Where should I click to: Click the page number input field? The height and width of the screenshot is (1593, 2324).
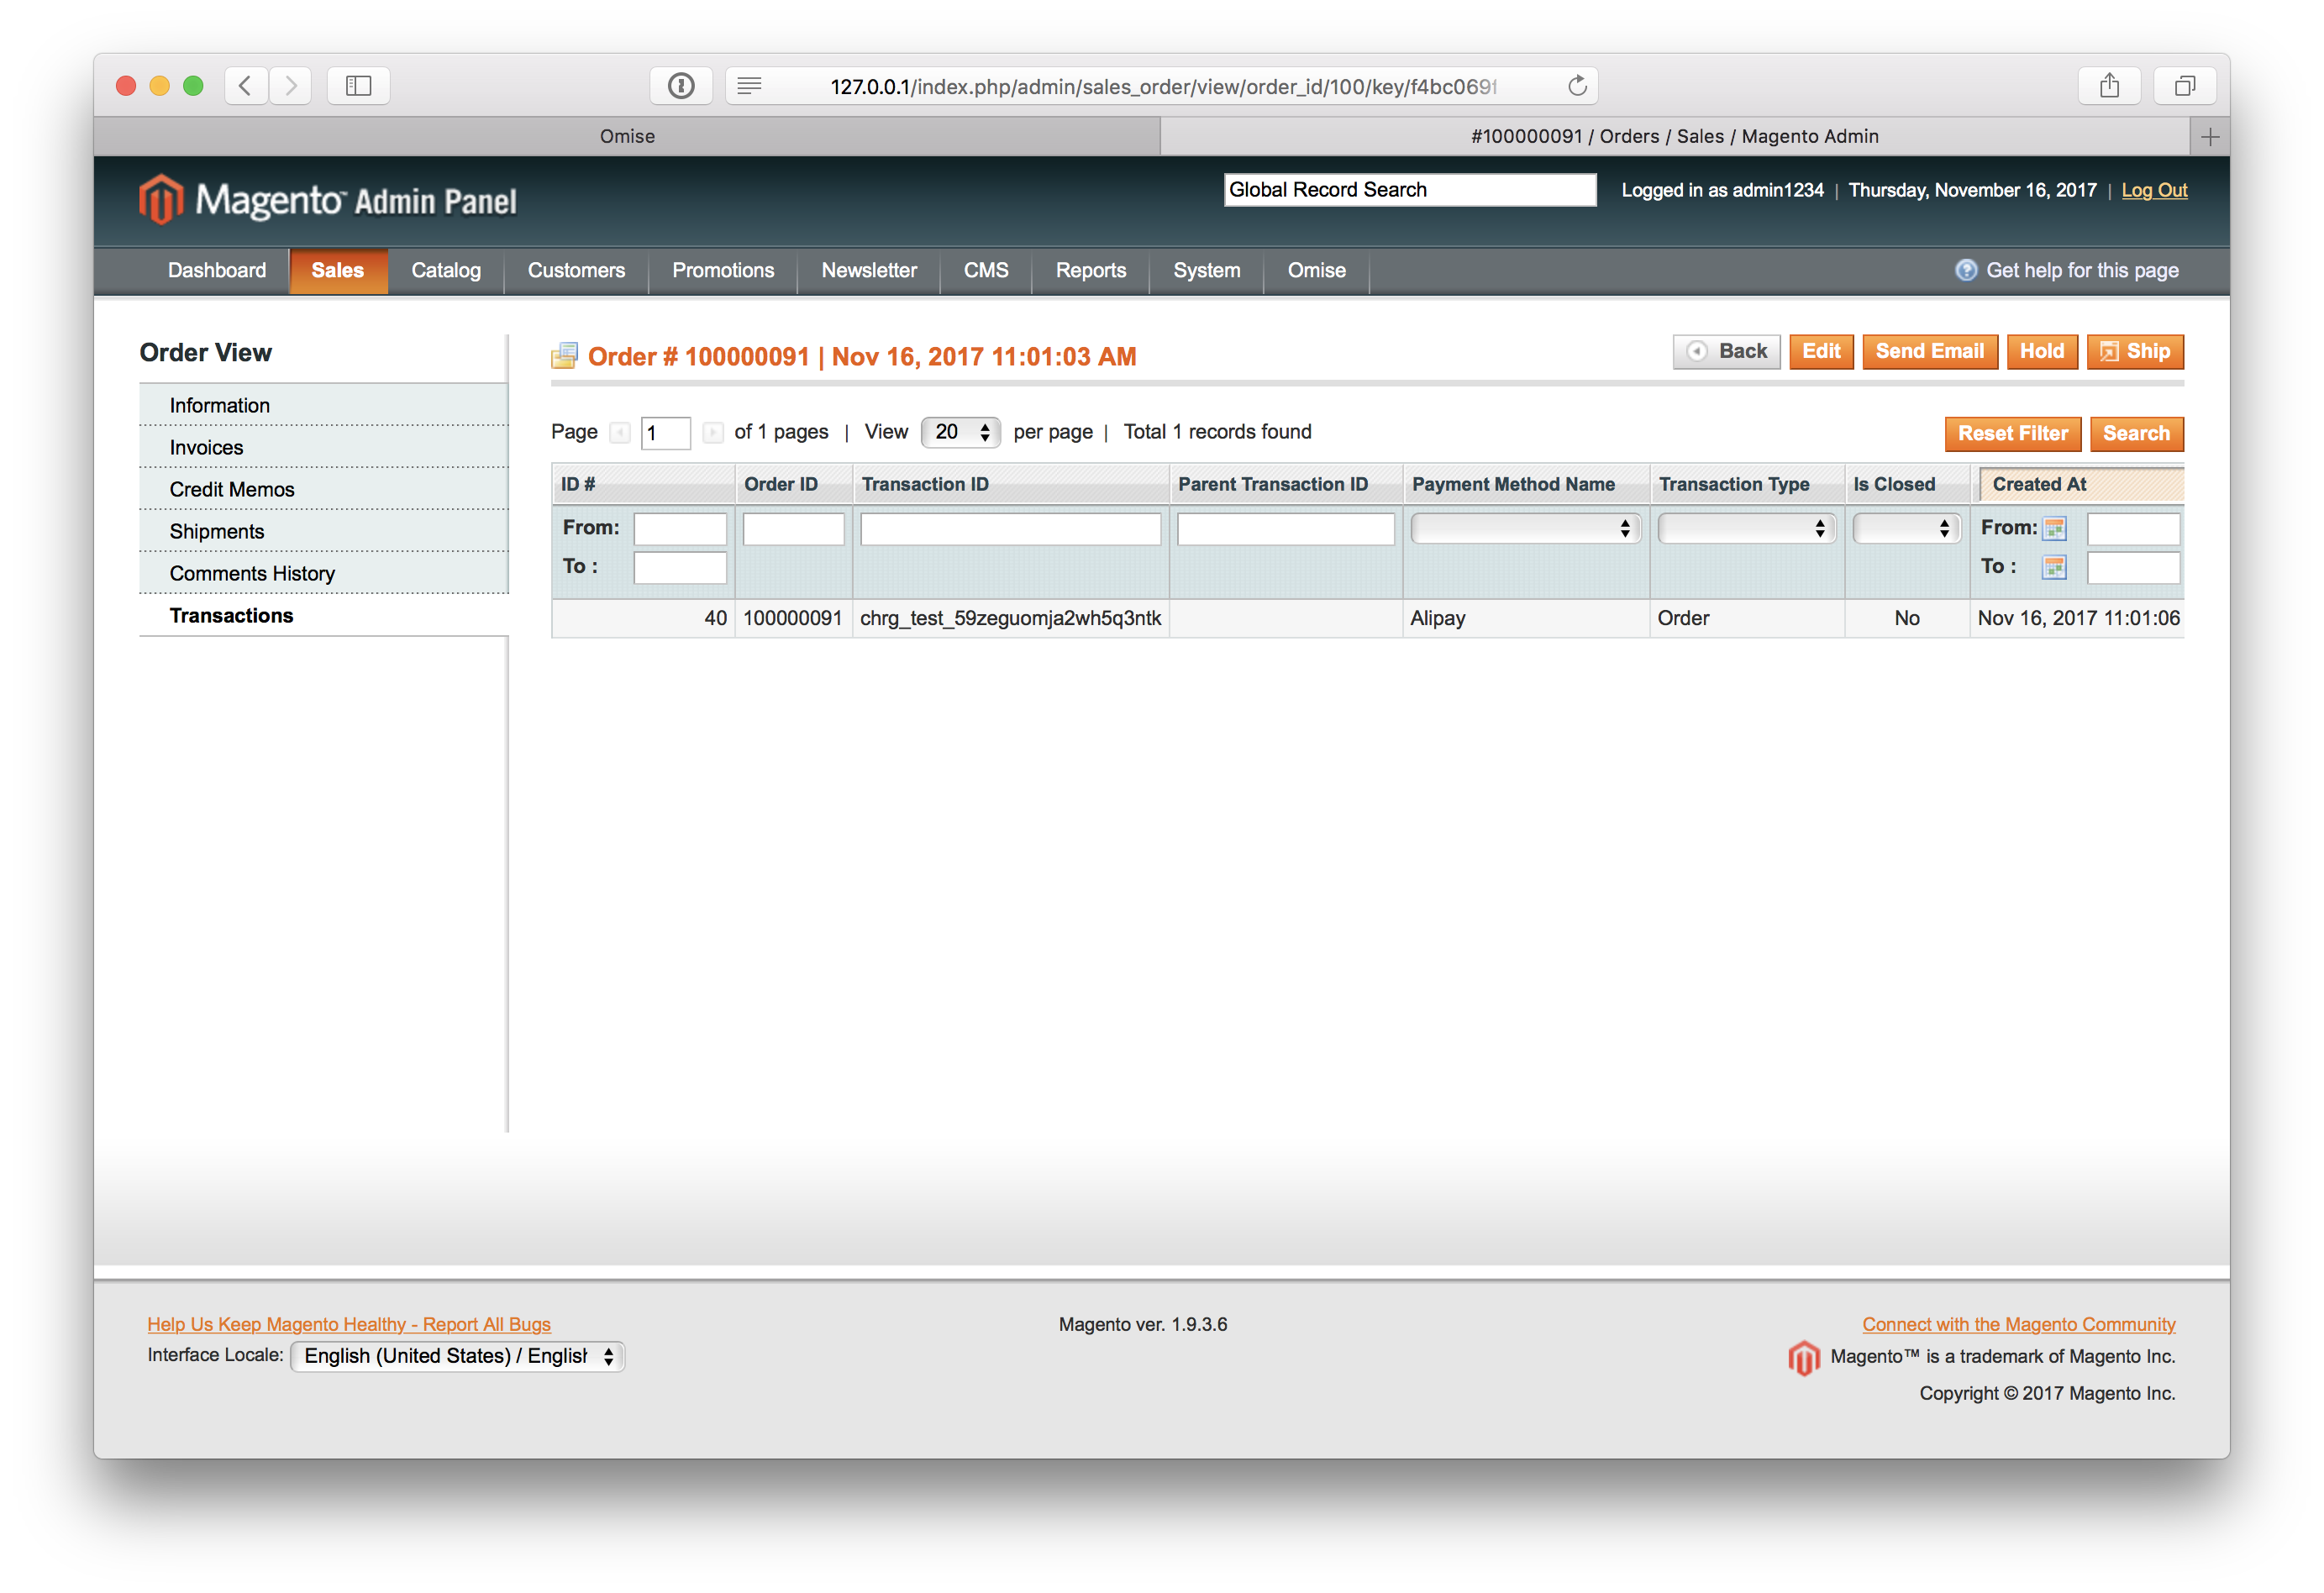[x=665, y=433]
